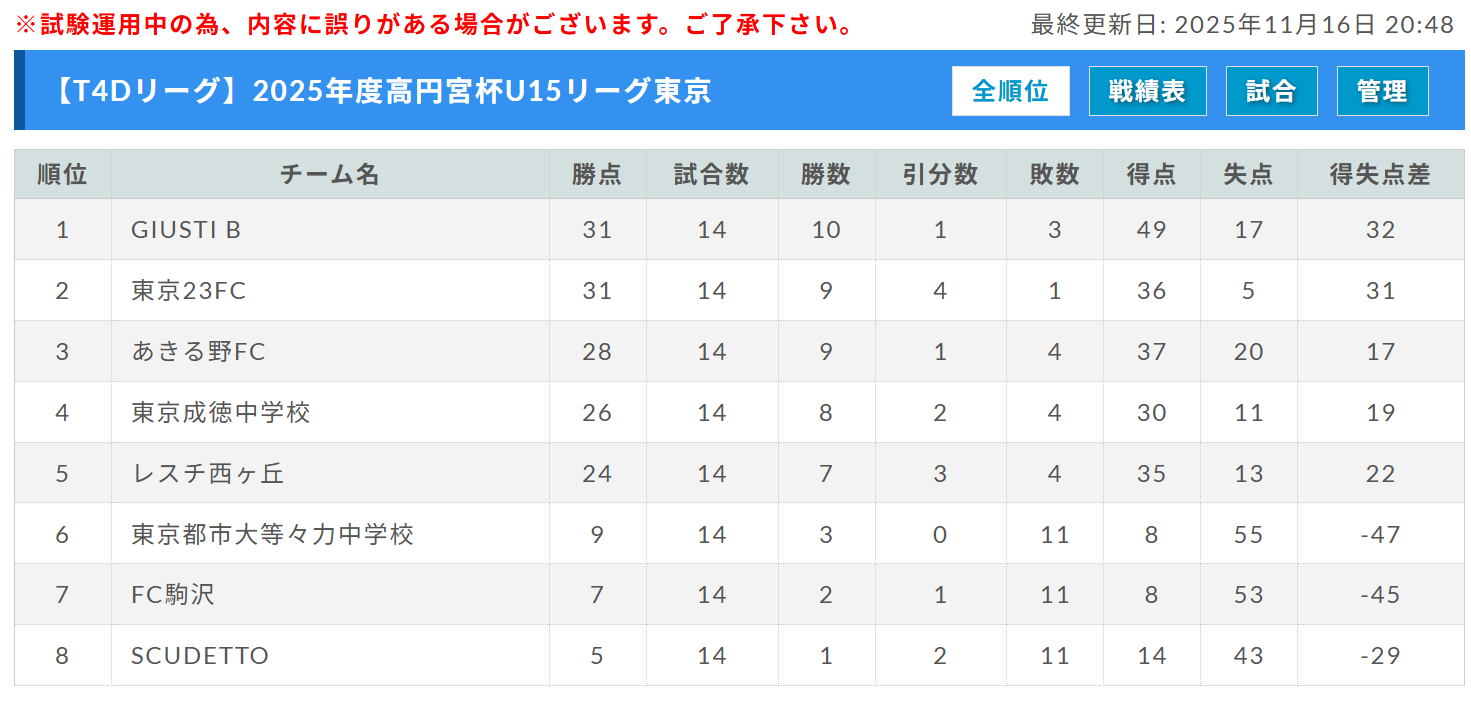Screen dimensions: 1471x702
Task: Click the last updated date text
Action: coord(1242,25)
